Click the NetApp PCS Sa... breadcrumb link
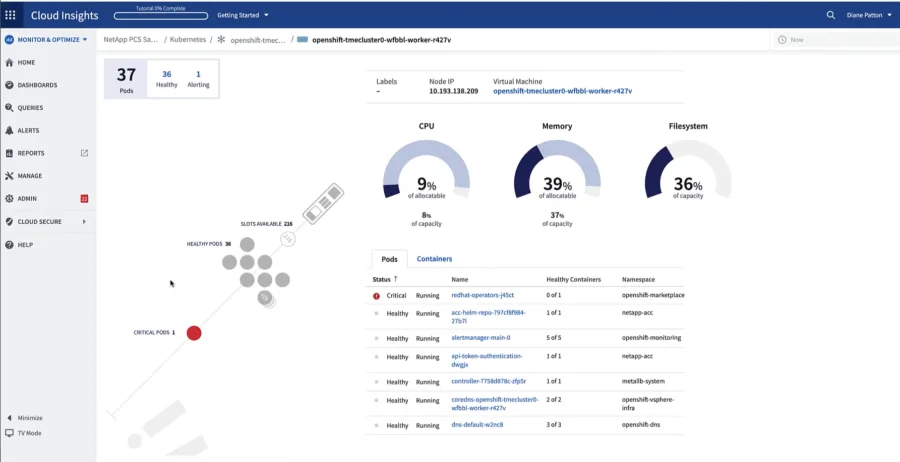This screenshot has height=462, width=900. coord(131,40)
